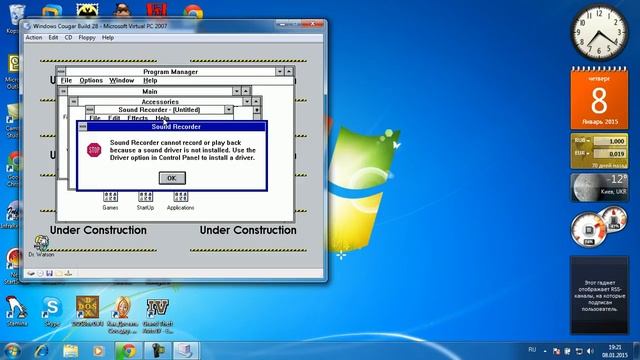Image resolution: width=640 pixels, height=360 pixels.
Task: Open the blonde girl game desktop shortcut
Action: (122, 315)
